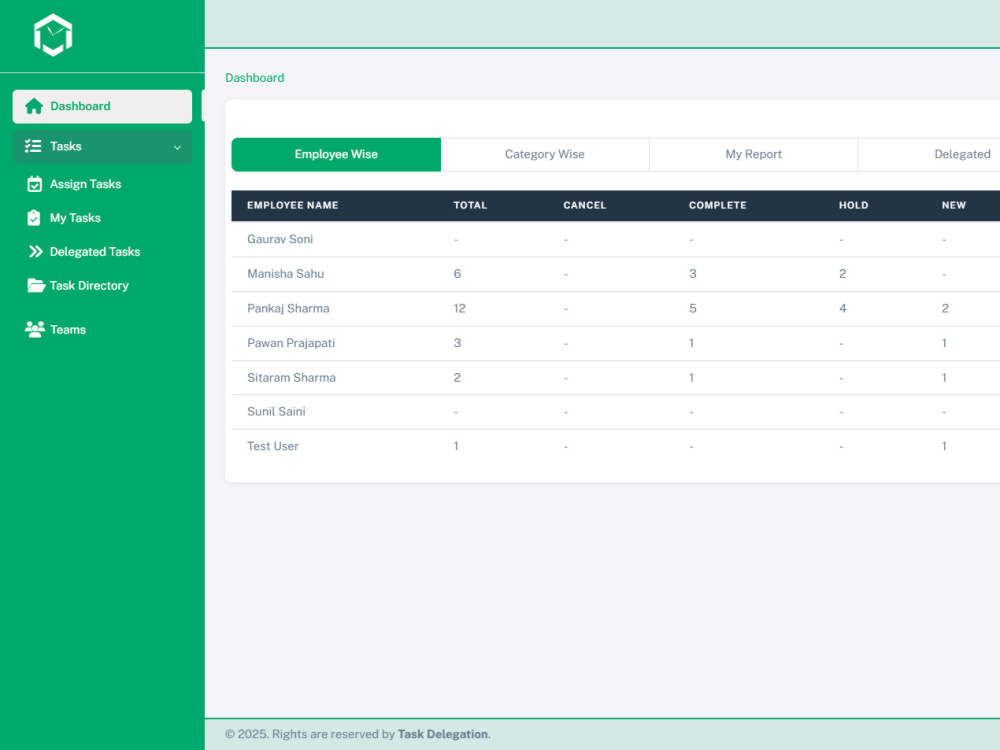Click Test User's total value 1
1000x750 pixels.
pos(456,446)
